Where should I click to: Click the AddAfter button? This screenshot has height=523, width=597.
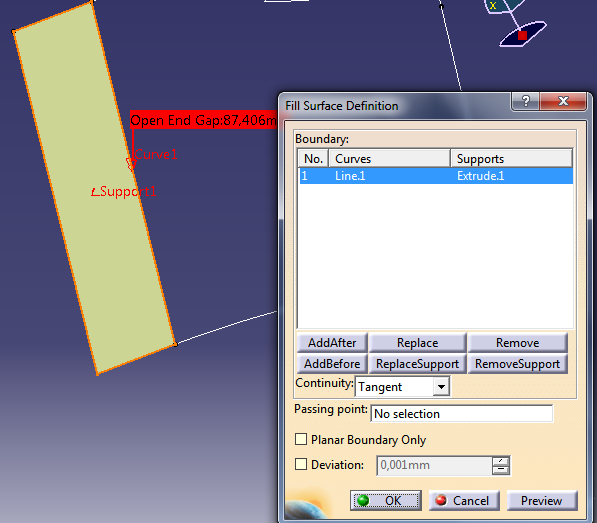pos(332,343)
